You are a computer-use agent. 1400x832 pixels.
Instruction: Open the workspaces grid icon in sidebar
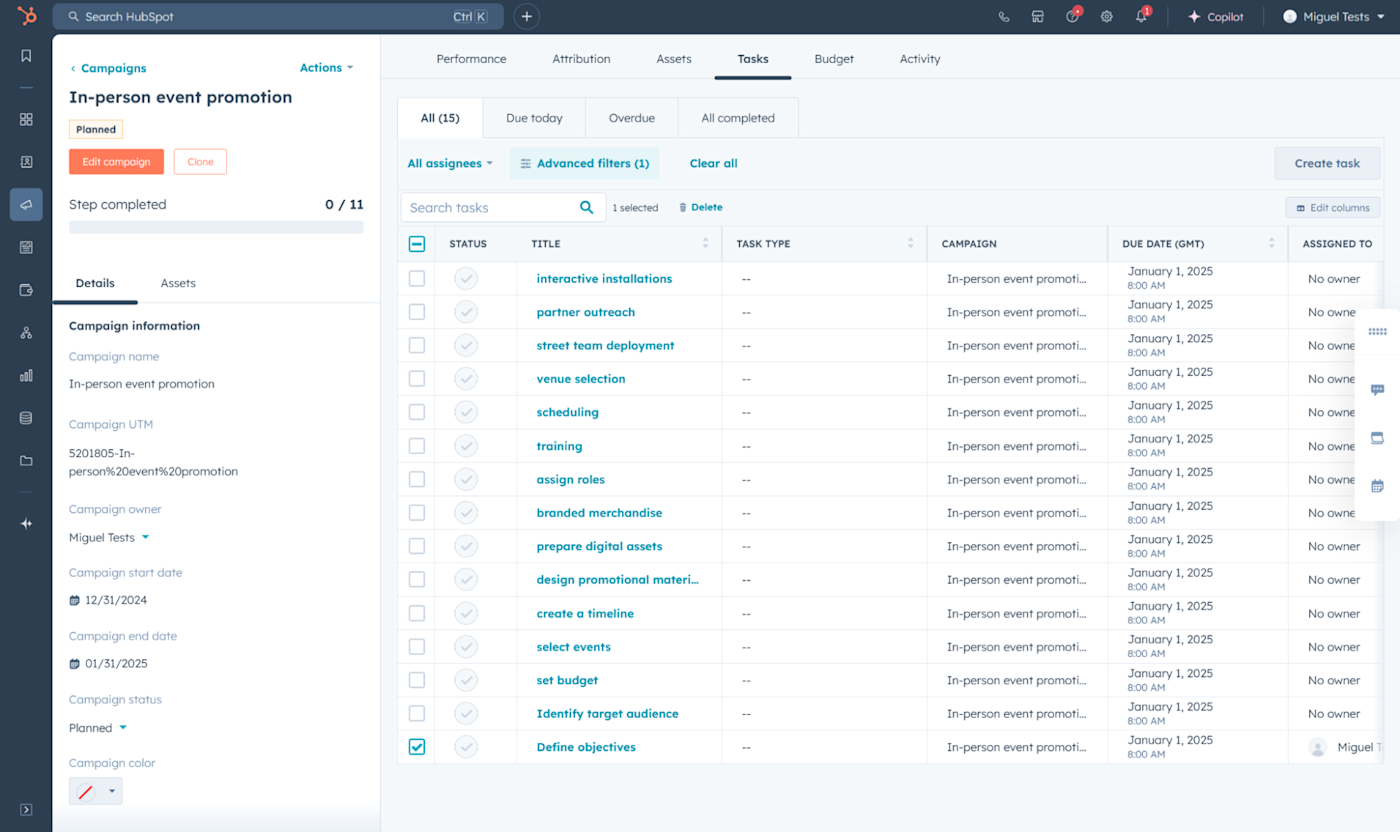coord(26,119)
